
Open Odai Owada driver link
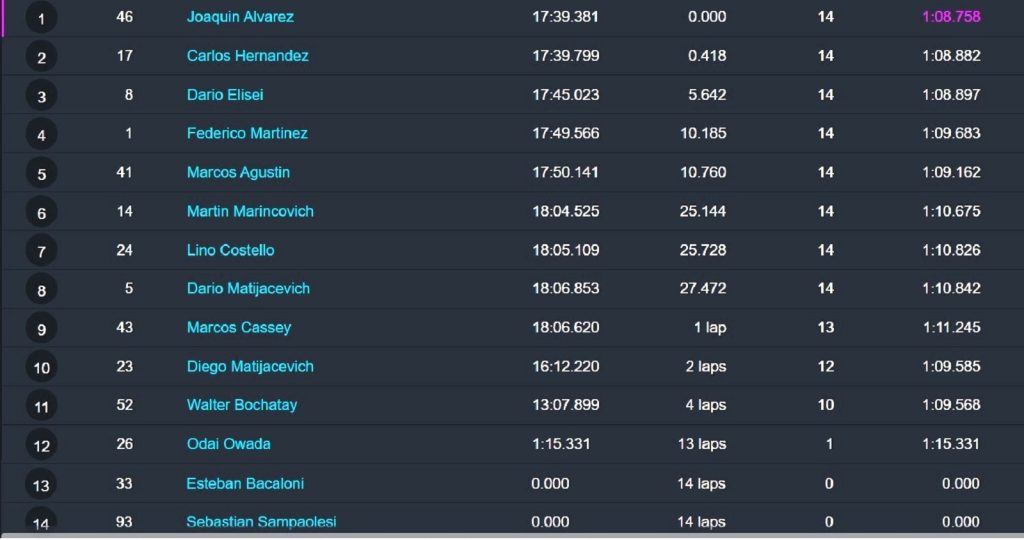[x=229, y=444]
